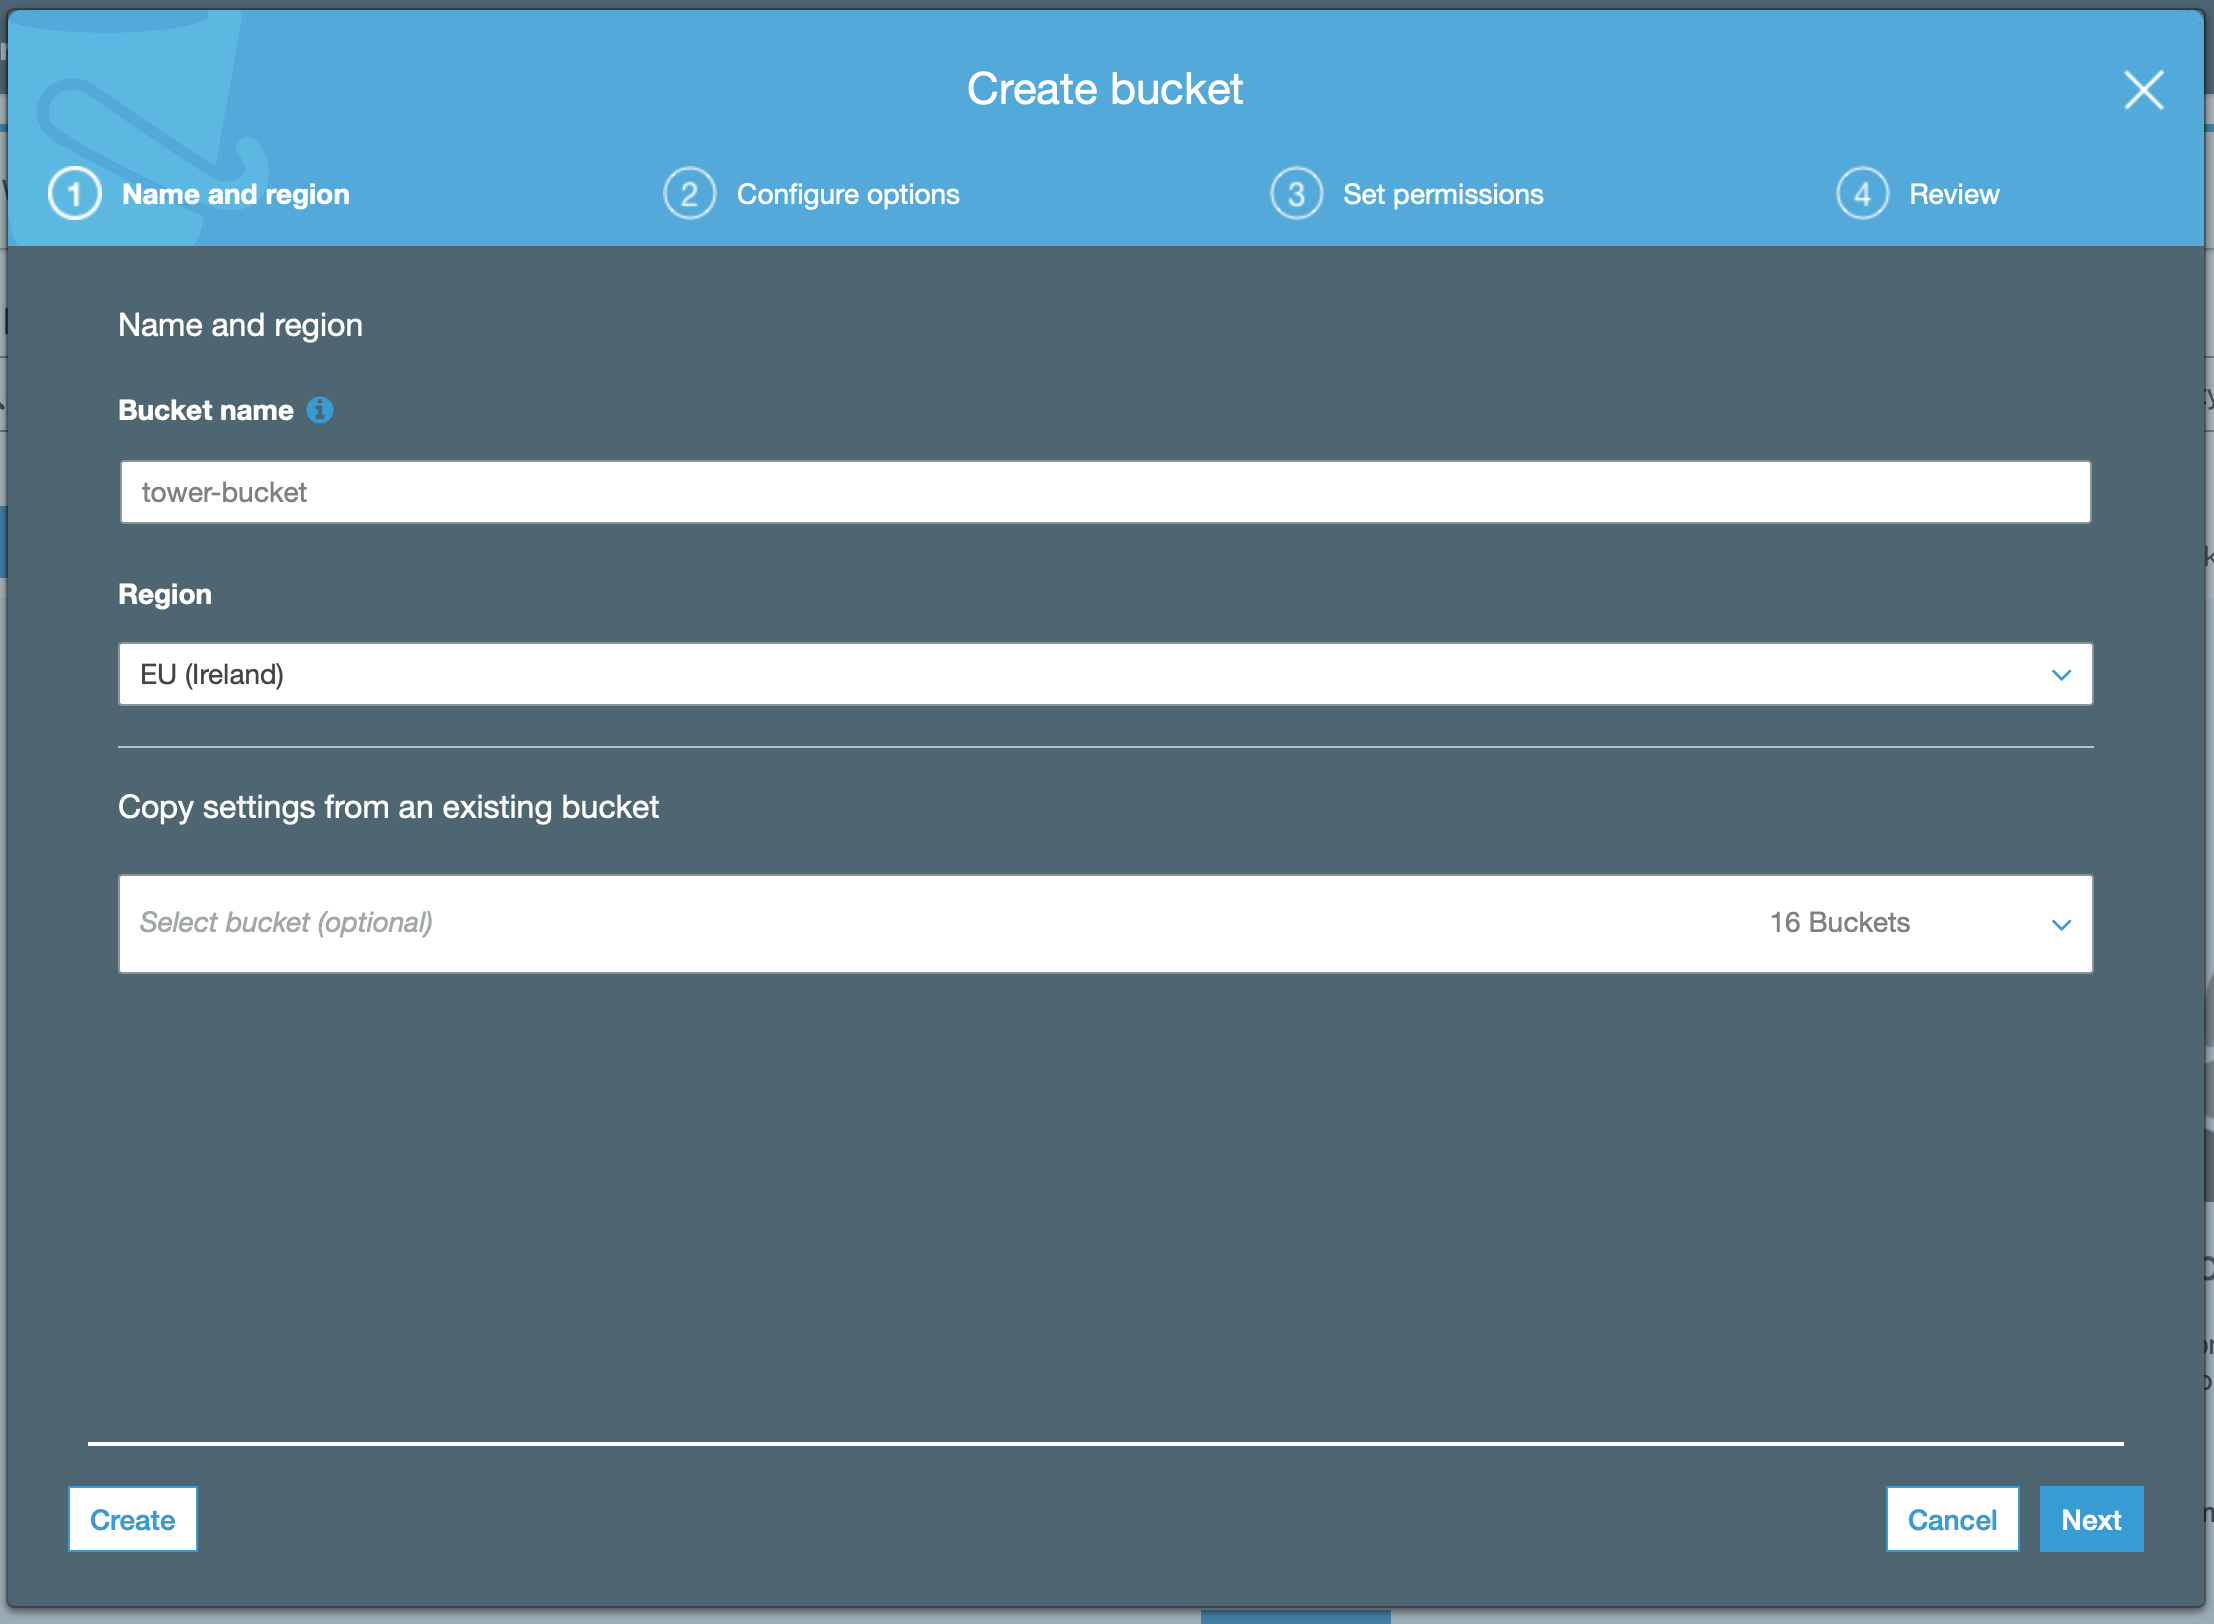Screen dimensions: 2214x1624
Task: Click the step 1 circle icon
Action: point(75,194)
